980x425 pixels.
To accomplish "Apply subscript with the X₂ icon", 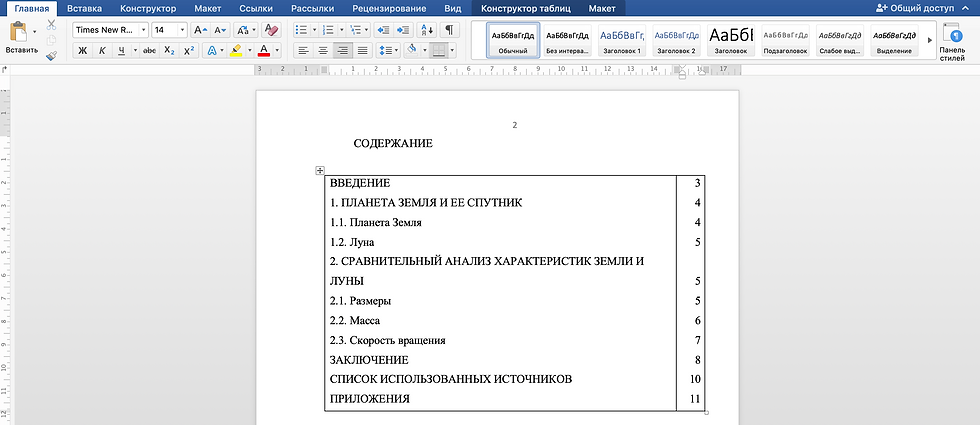I will click(x=169, y=51).
